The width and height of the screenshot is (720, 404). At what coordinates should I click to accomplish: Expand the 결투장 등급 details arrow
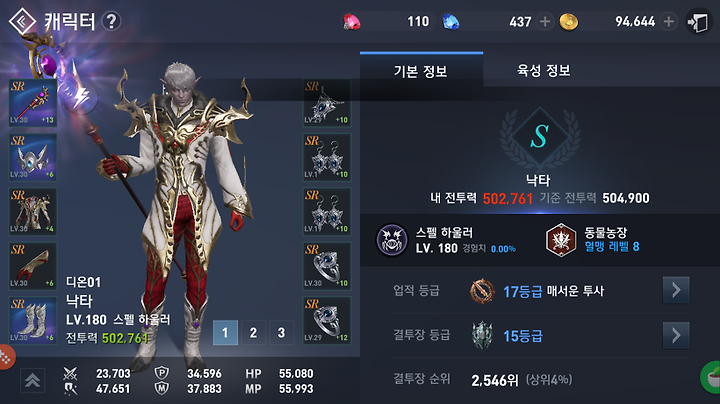pos(675,336)
